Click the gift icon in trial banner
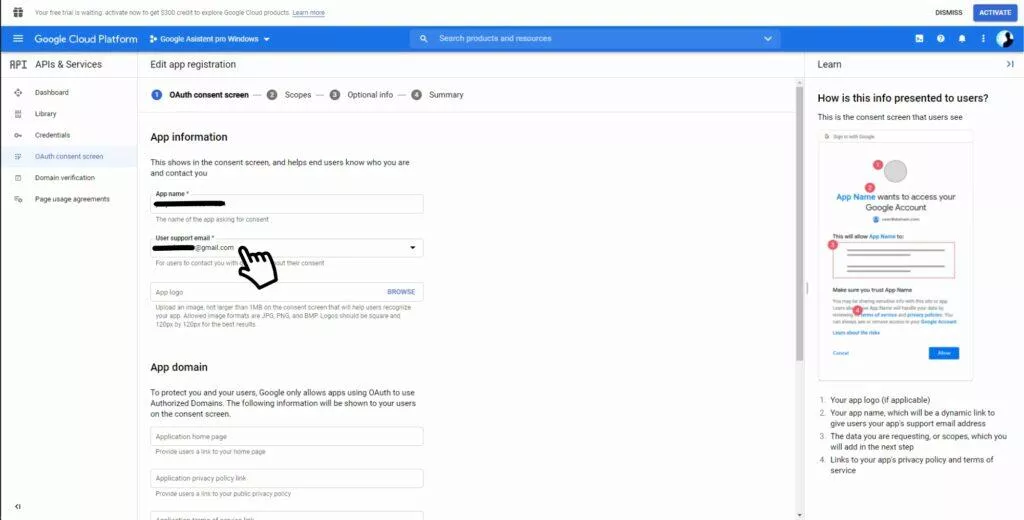1024x520 pixels. [x=18, y=12]
